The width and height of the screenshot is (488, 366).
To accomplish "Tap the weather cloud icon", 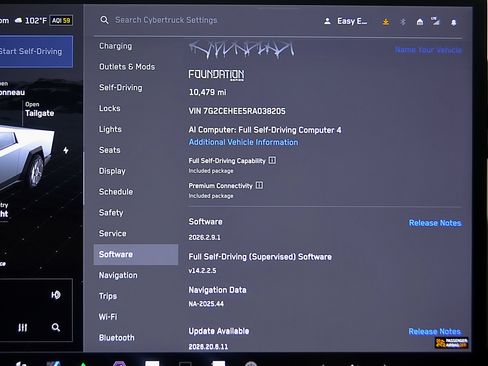I will click(19, 21).
